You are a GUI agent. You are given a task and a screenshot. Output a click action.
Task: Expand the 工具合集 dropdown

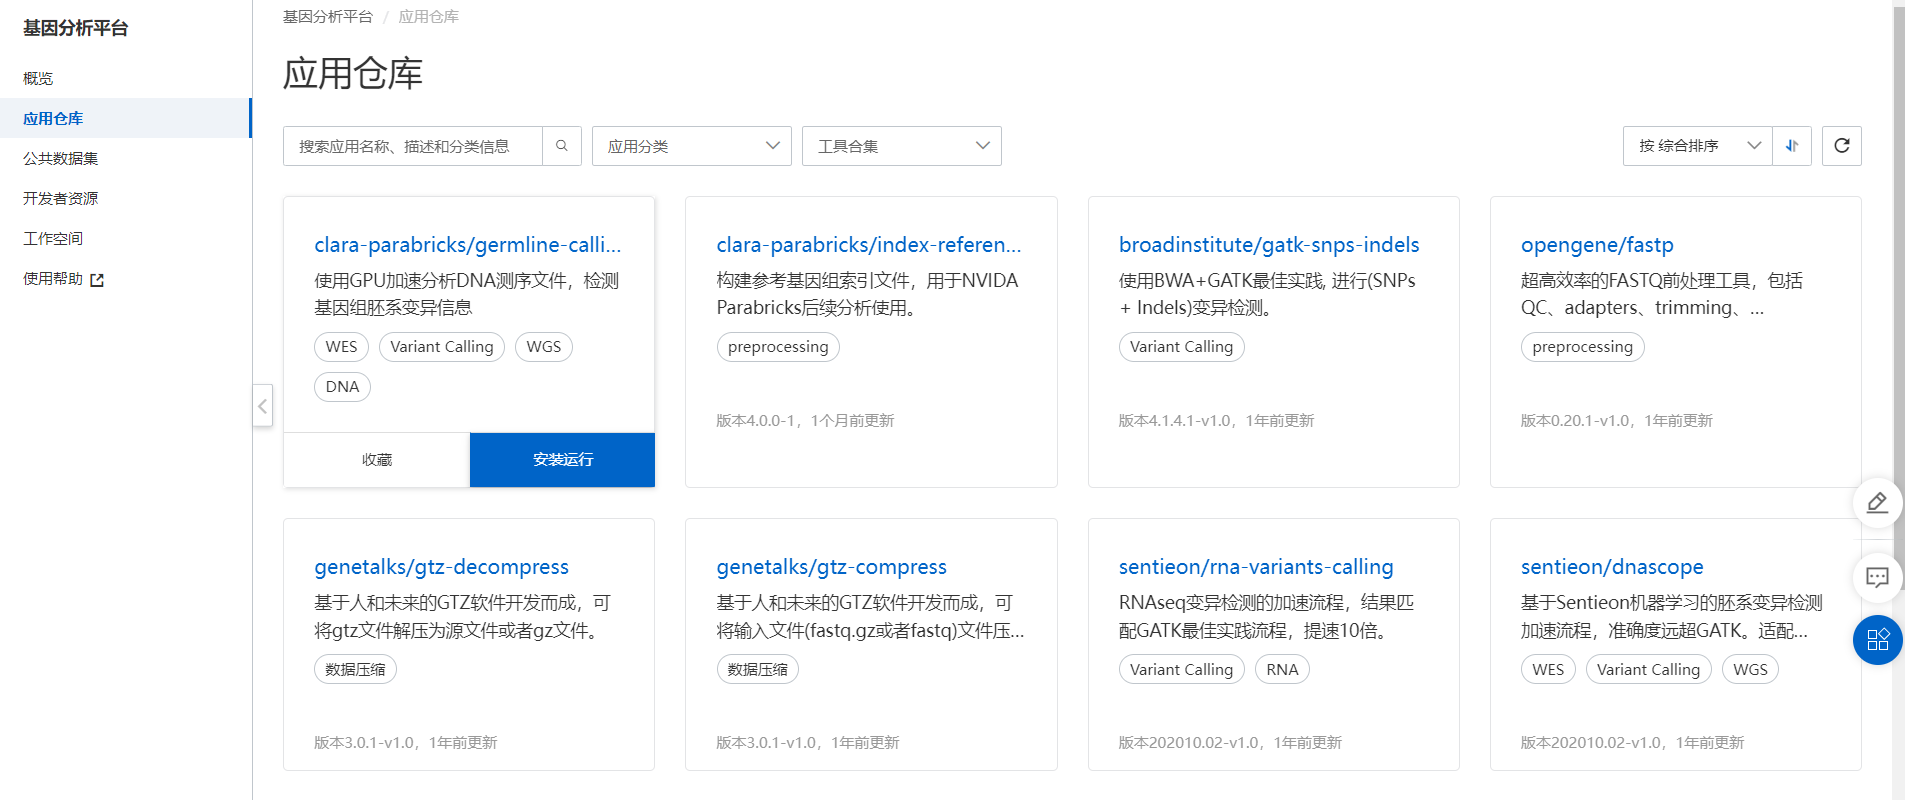click(x=901, y=146)
